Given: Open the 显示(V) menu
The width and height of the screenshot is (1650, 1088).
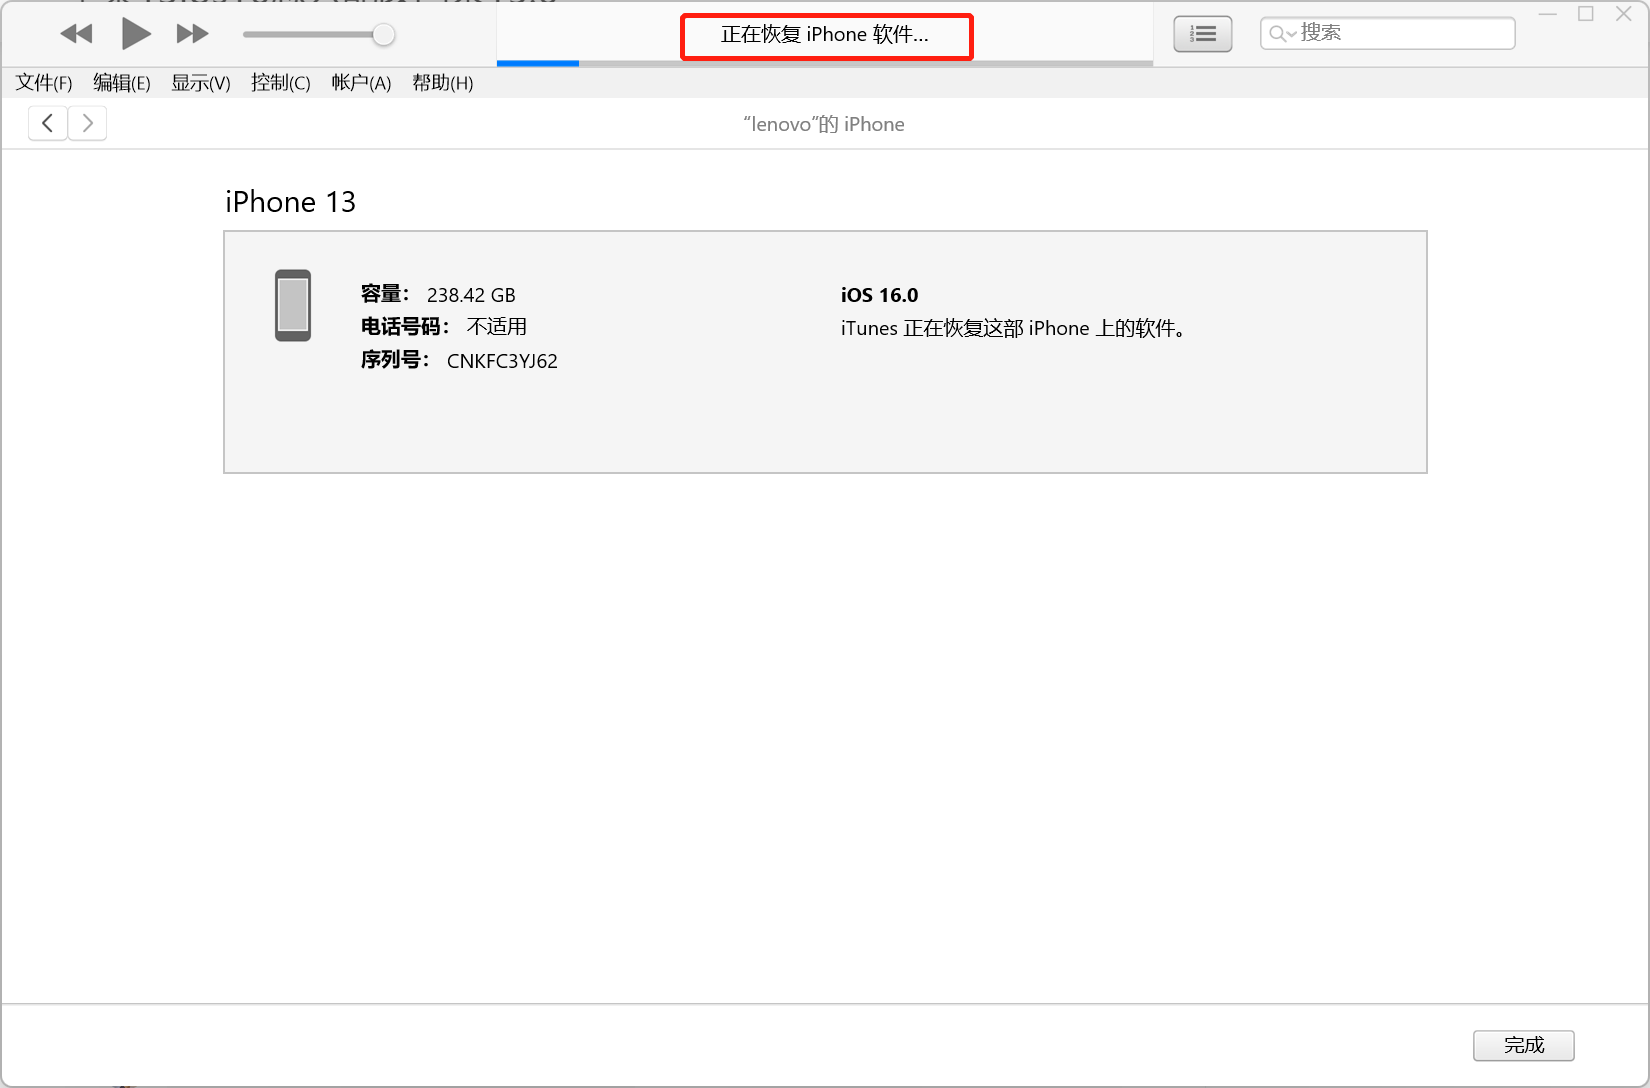Looking at the screenshot, I should (201, 83).
